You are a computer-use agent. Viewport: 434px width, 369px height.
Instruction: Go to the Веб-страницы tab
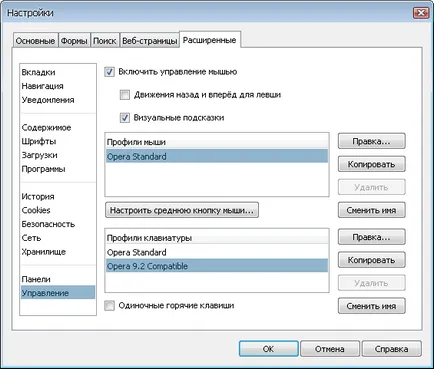(149, 41)
